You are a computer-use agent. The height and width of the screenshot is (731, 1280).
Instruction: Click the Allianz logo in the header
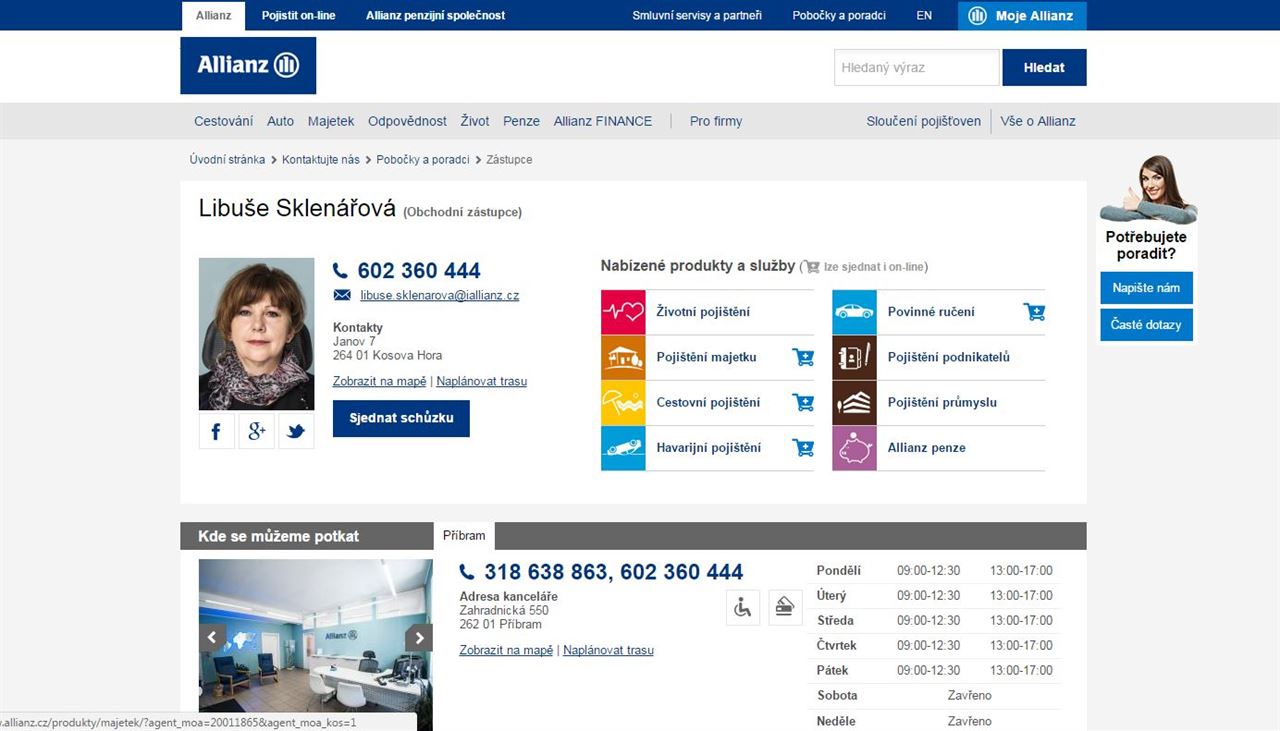point(248,66)
